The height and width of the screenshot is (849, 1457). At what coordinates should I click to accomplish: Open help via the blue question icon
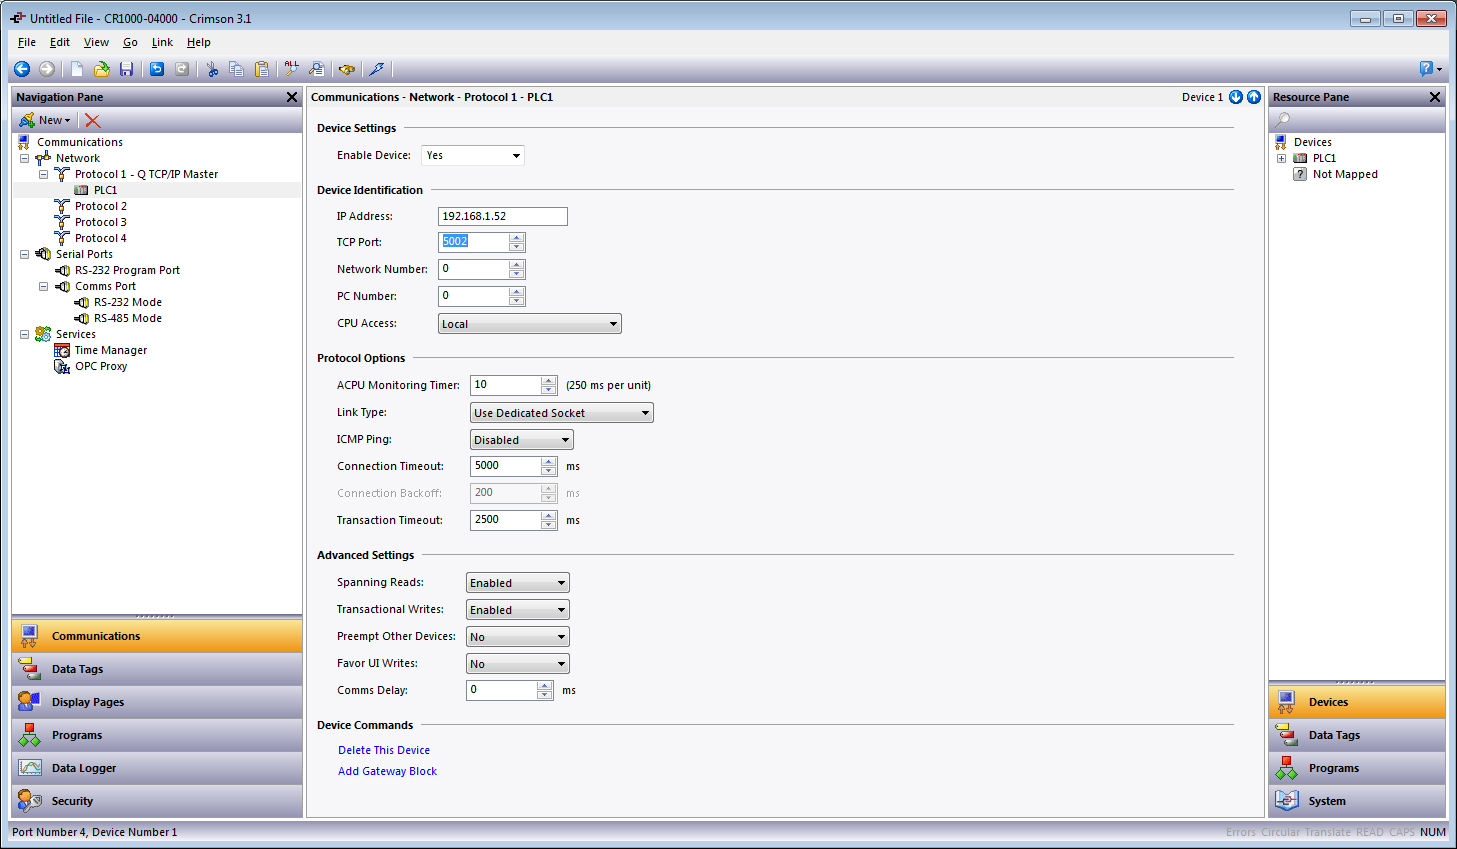(x=1427, y=69)
